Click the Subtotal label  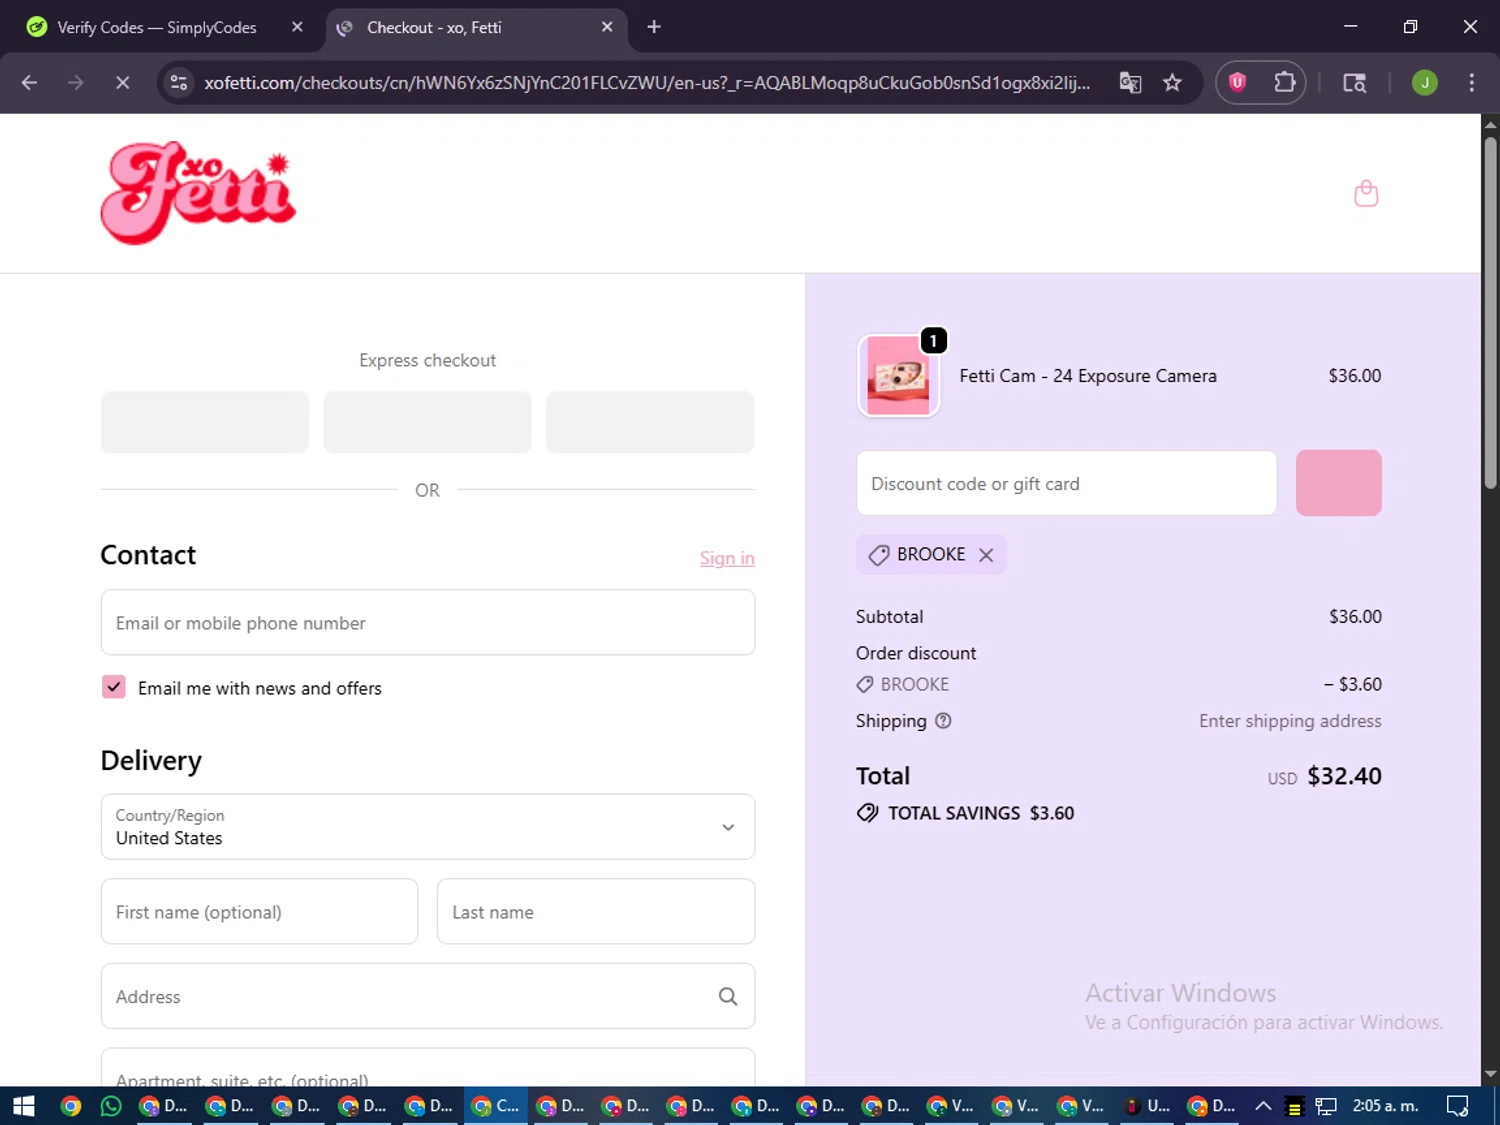pyautogui.click(x=889, y=617)
